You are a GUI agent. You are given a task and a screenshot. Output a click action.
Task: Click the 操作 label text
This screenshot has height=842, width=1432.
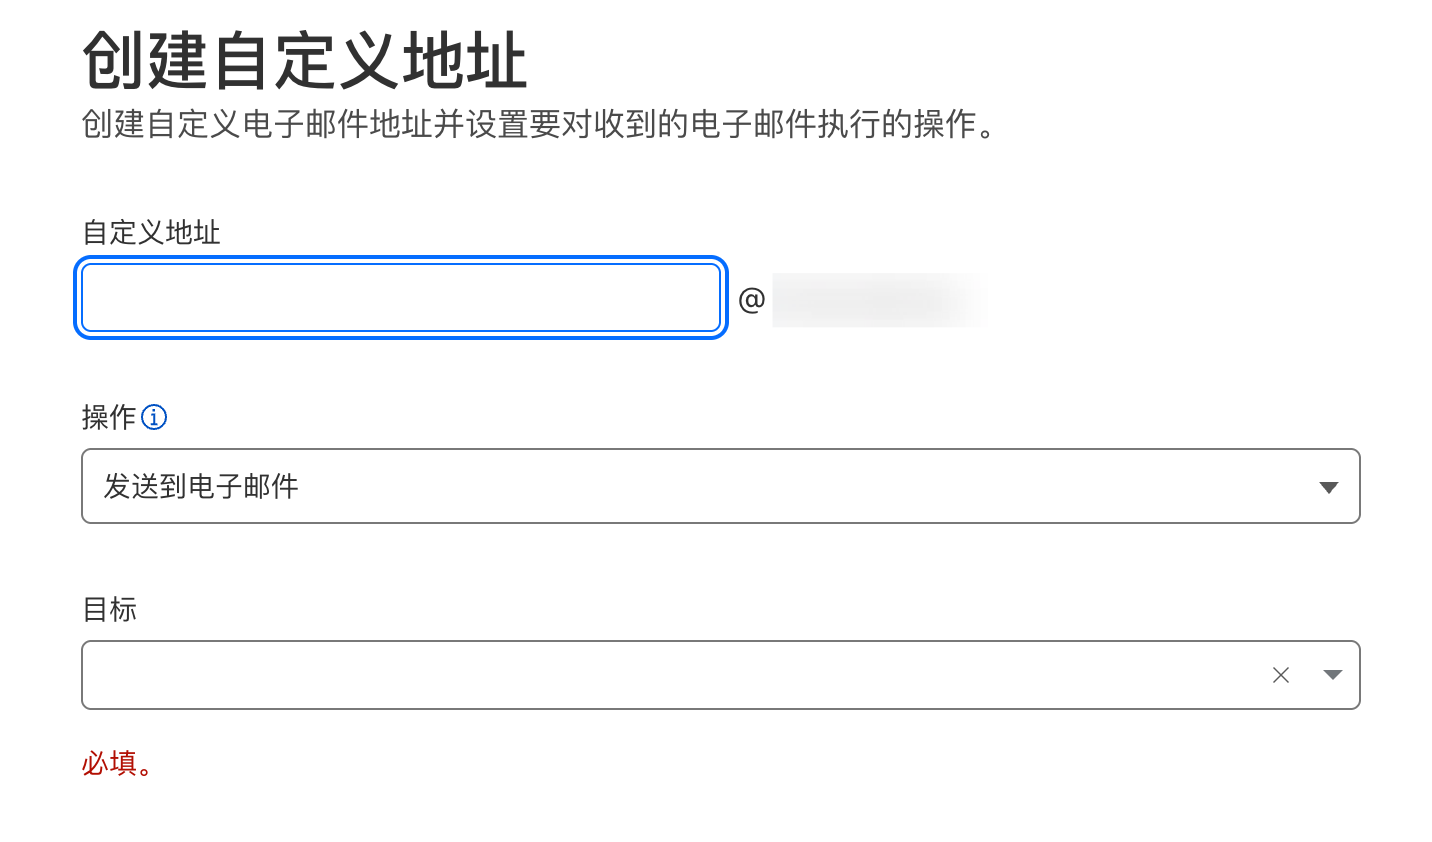[x=108, y=417]
